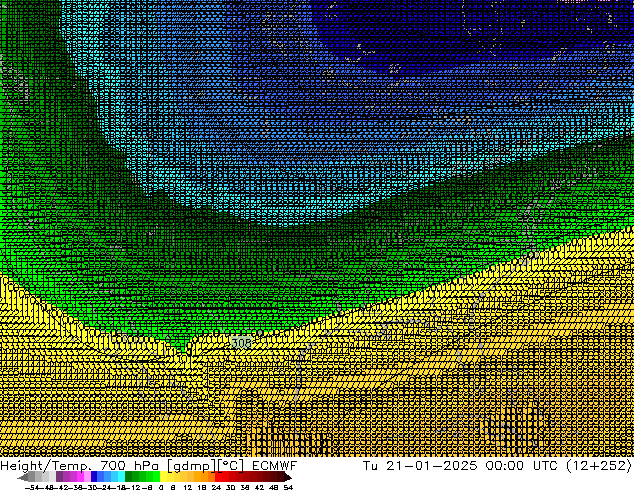Click the 'Height/Temp.' title text
634x490 pixels.
click(x=44, y=466)
